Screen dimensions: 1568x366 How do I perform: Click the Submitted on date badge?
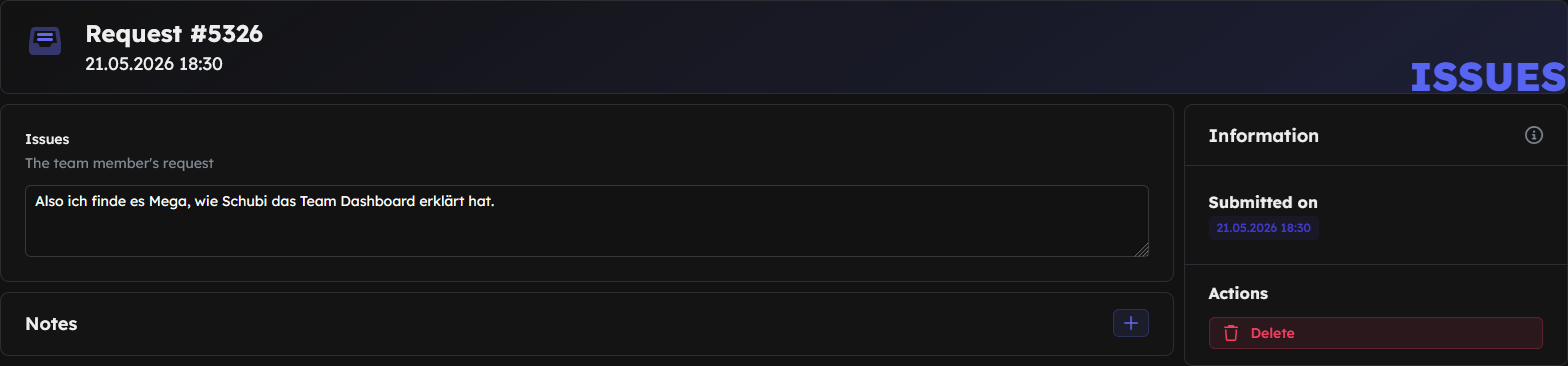(1263, 228)
